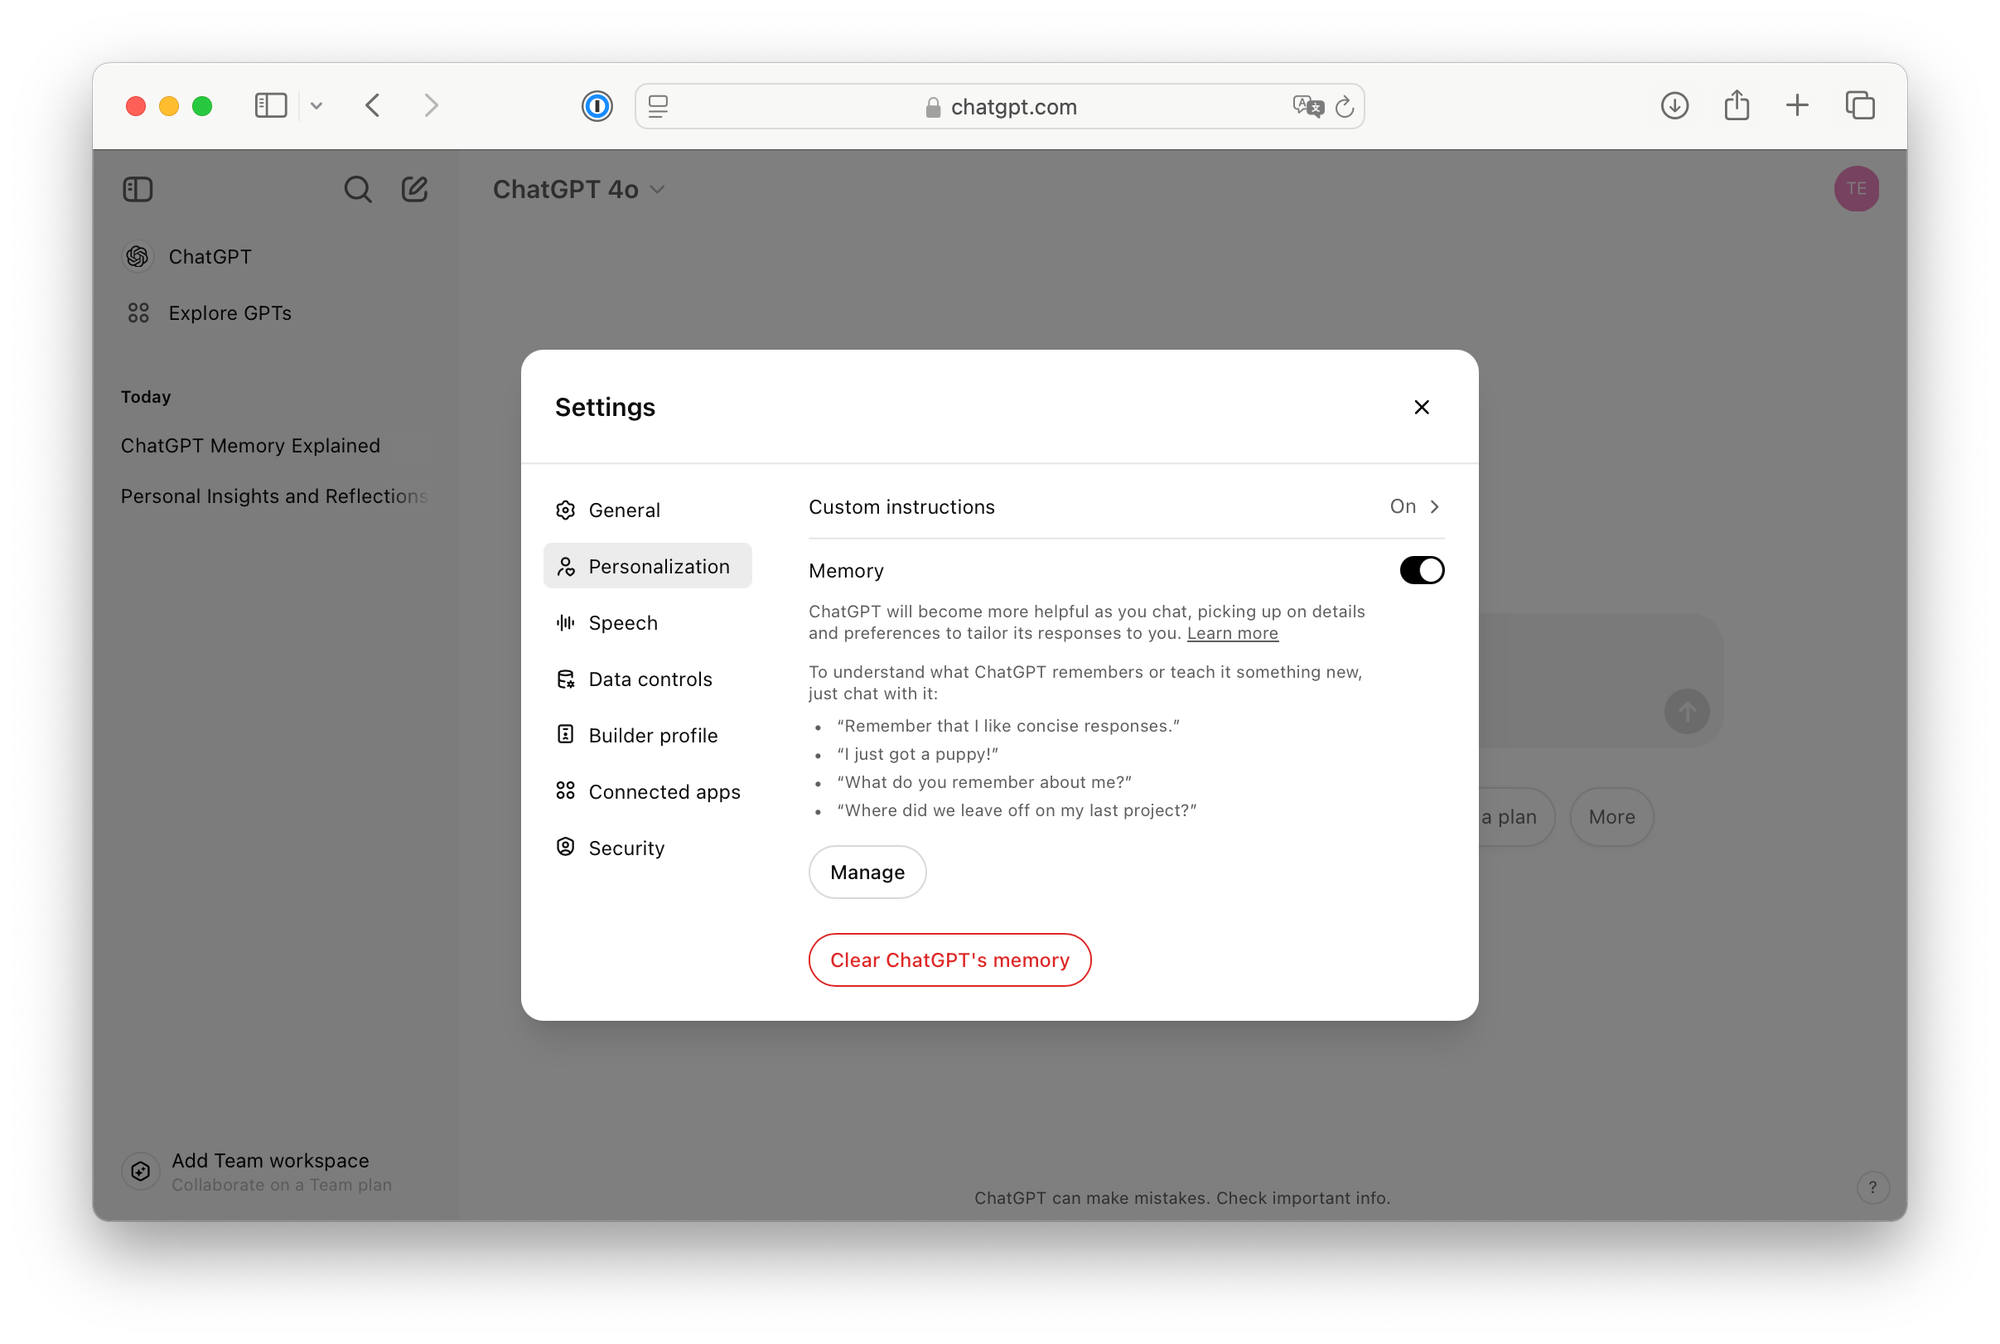Click the Connected apps icon
Image resolution: width=2000 pixels, height=1344 pixels.
click(564, 790)
